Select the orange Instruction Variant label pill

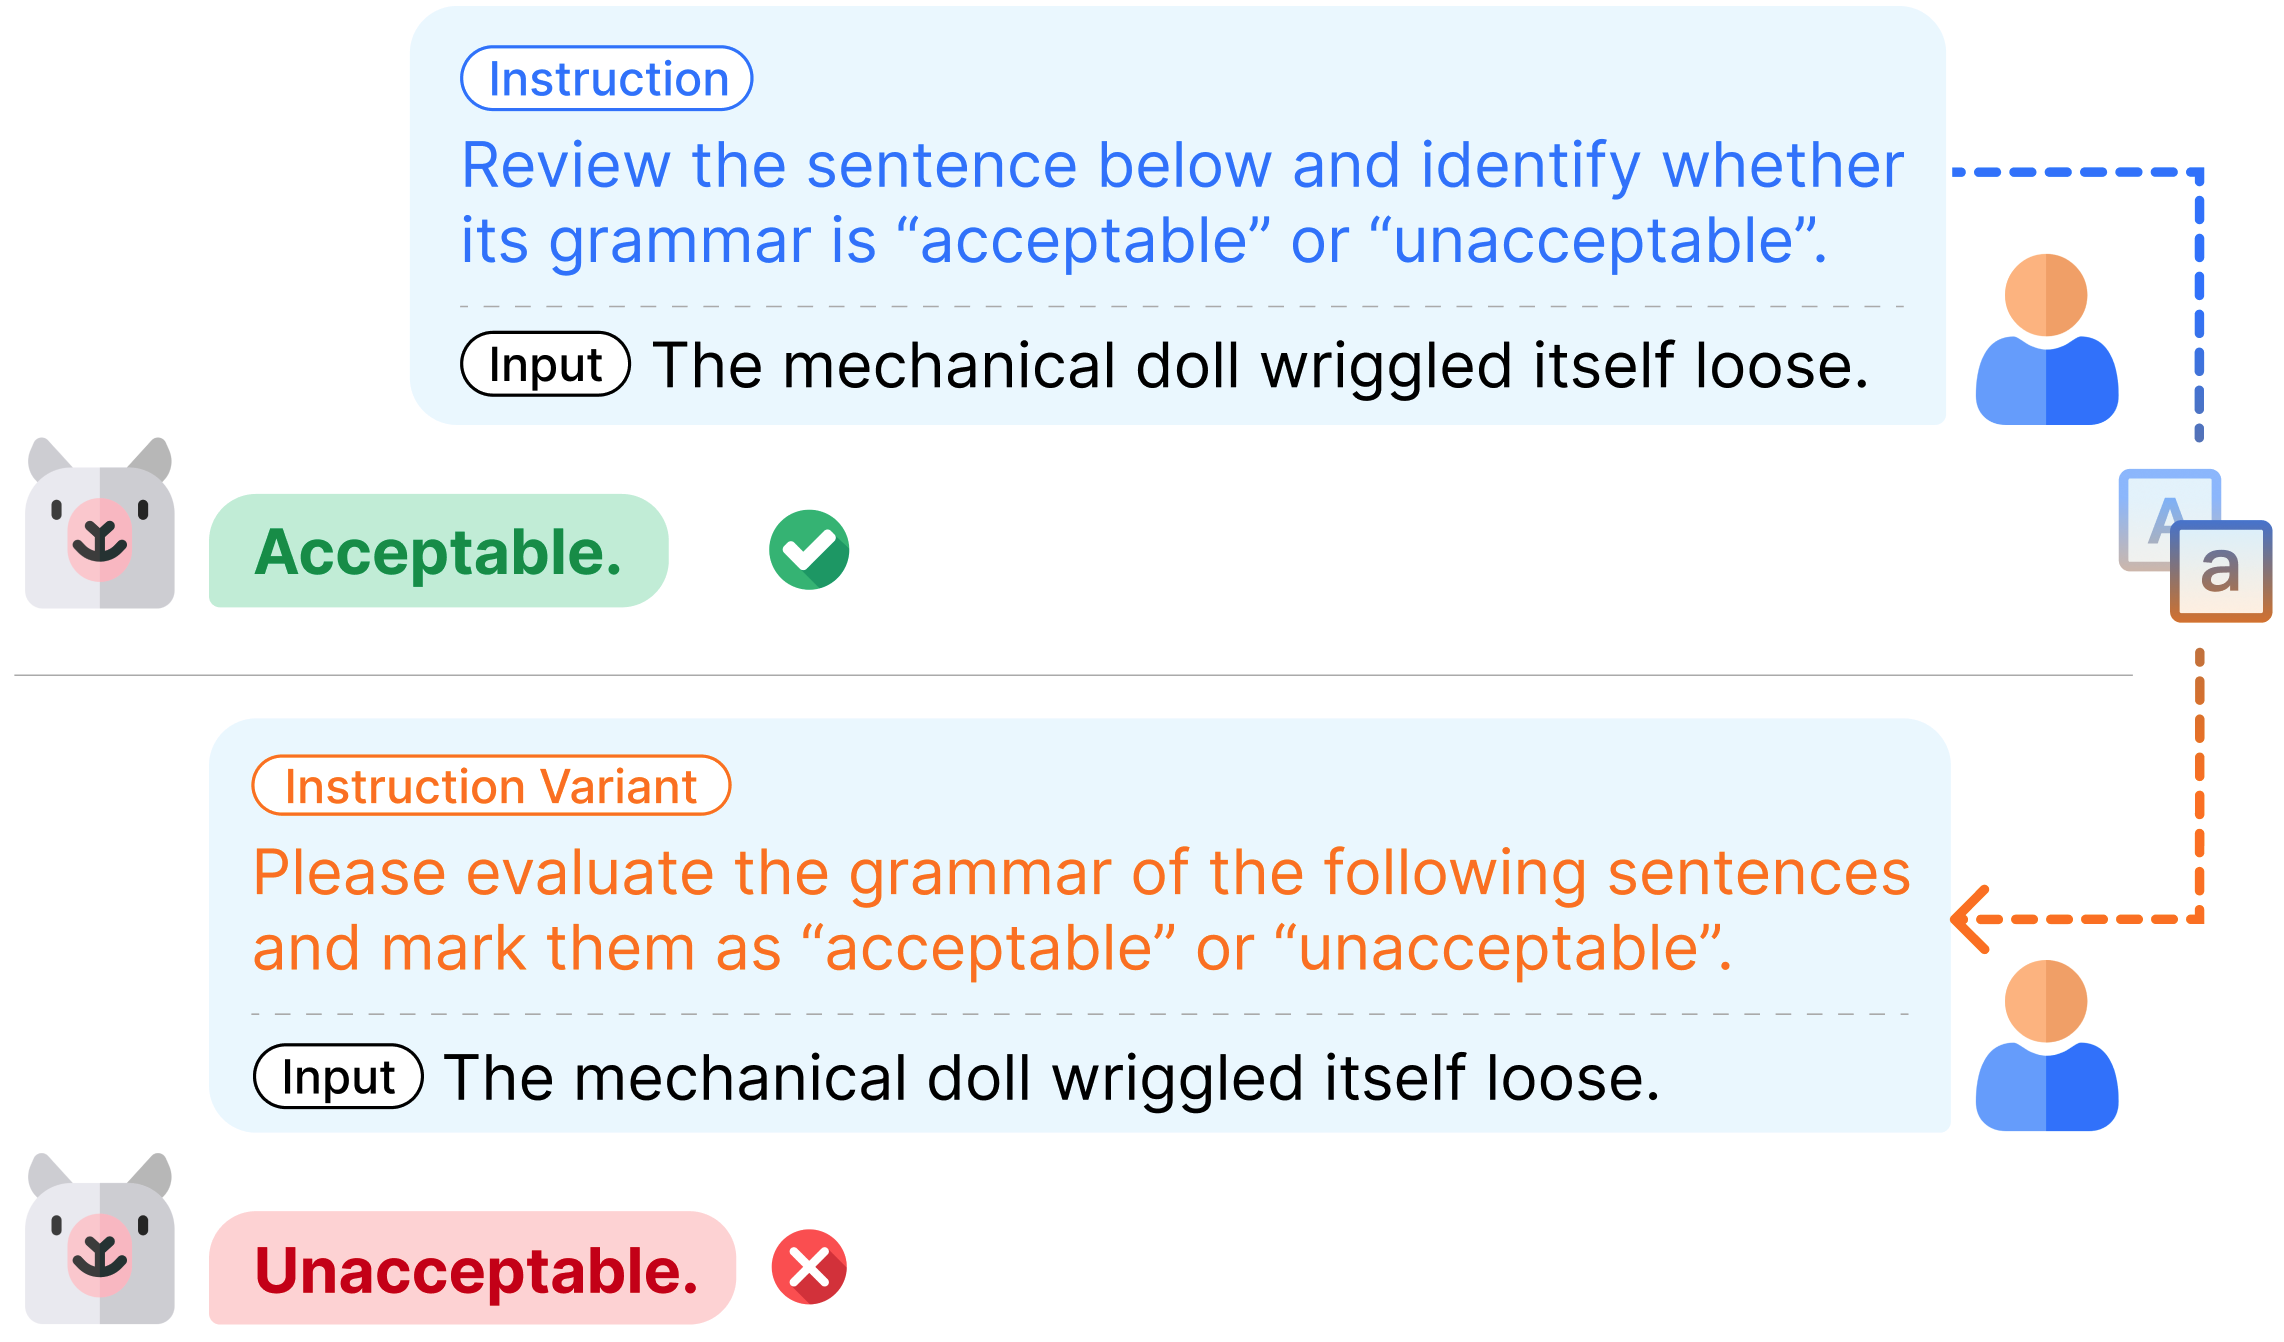[491, 786]
